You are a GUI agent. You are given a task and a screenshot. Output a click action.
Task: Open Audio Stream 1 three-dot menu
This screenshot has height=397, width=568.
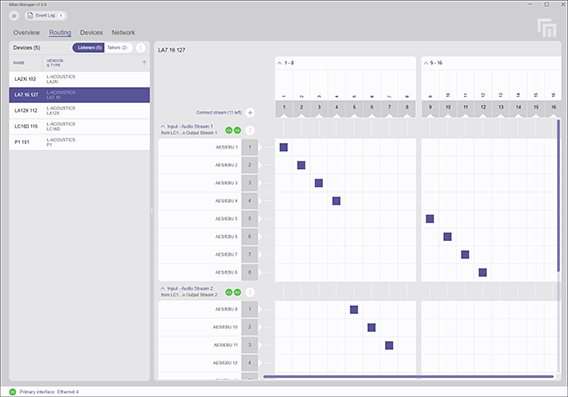[250, 130]
